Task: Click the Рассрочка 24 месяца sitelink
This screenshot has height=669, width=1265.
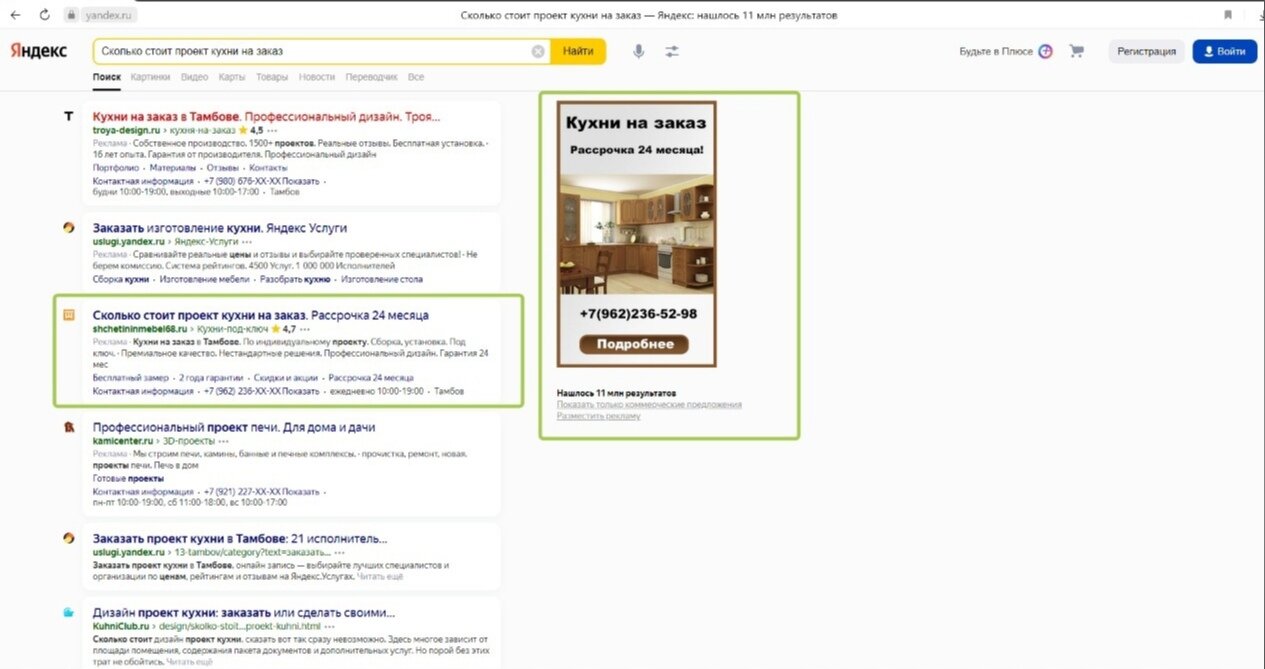Action: 371,378
